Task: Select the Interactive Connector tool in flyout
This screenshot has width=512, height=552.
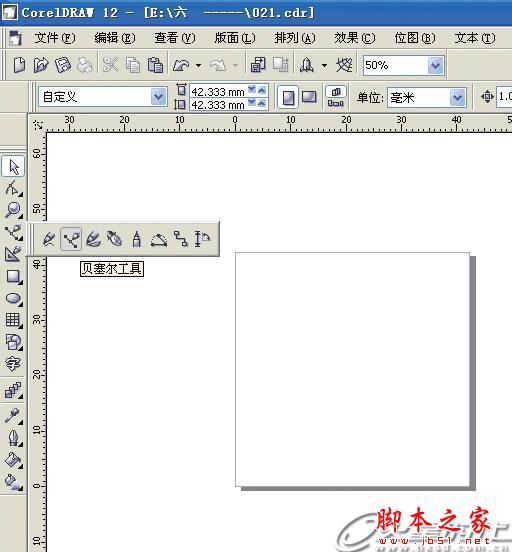Action: (181, 239)
